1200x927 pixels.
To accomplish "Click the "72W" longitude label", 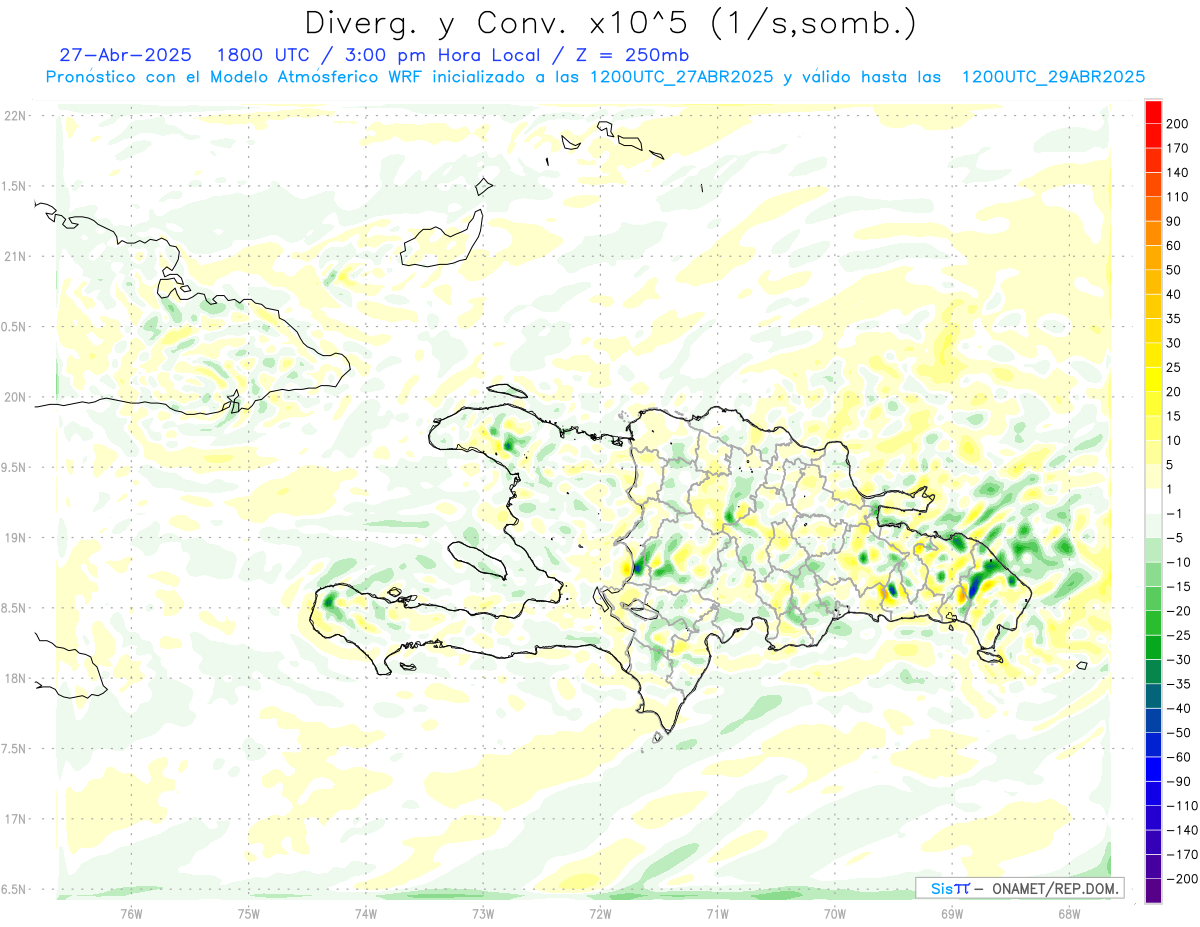I will (x=600, y=914).
